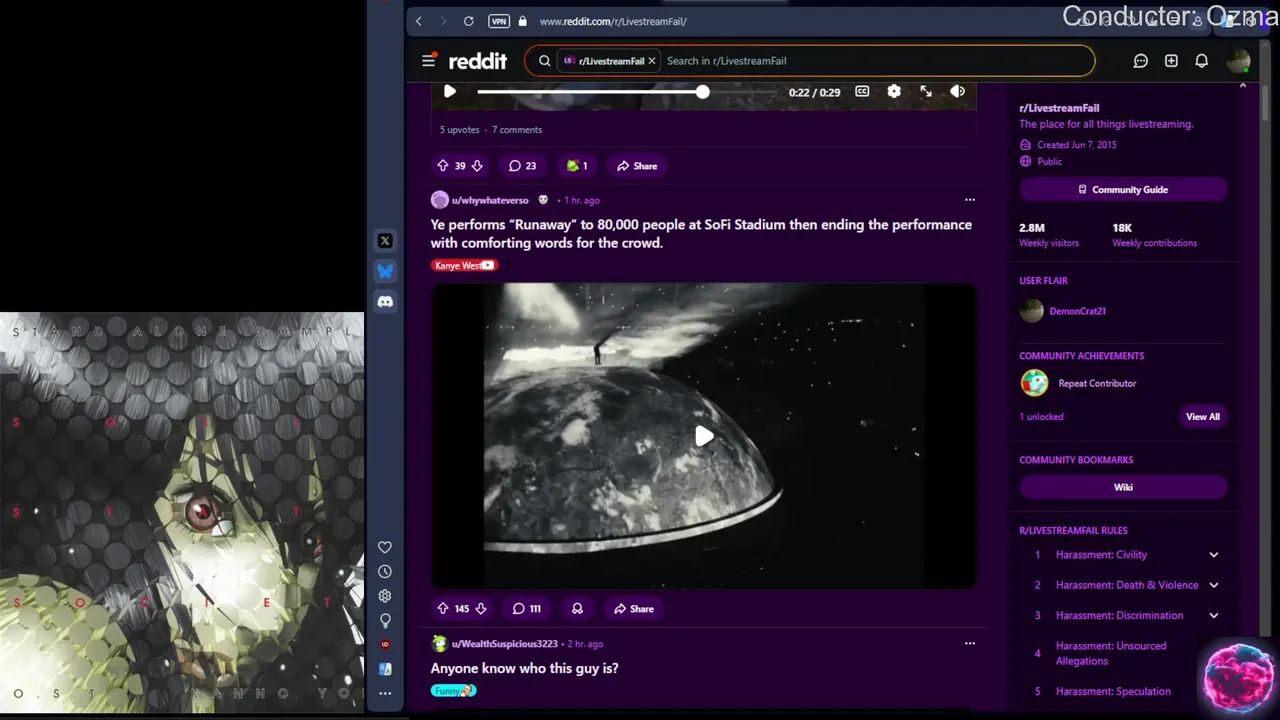This screenshot has width=1280, height=720.
Task: Open Reddit chat icon in header
Action: 1140,61
